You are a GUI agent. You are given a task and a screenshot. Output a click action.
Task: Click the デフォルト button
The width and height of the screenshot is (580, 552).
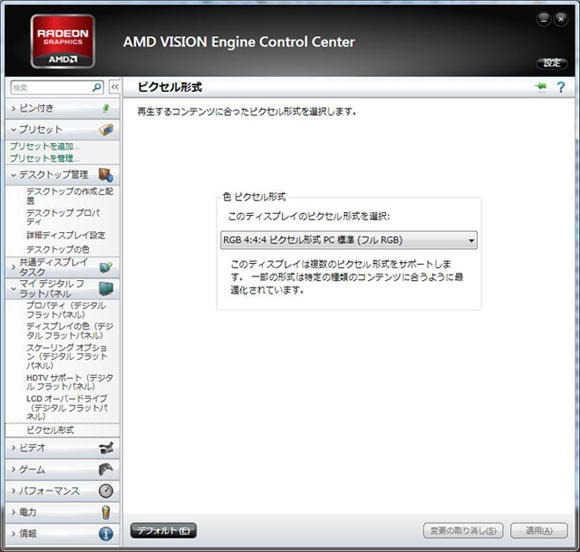(x=163, y=531)
